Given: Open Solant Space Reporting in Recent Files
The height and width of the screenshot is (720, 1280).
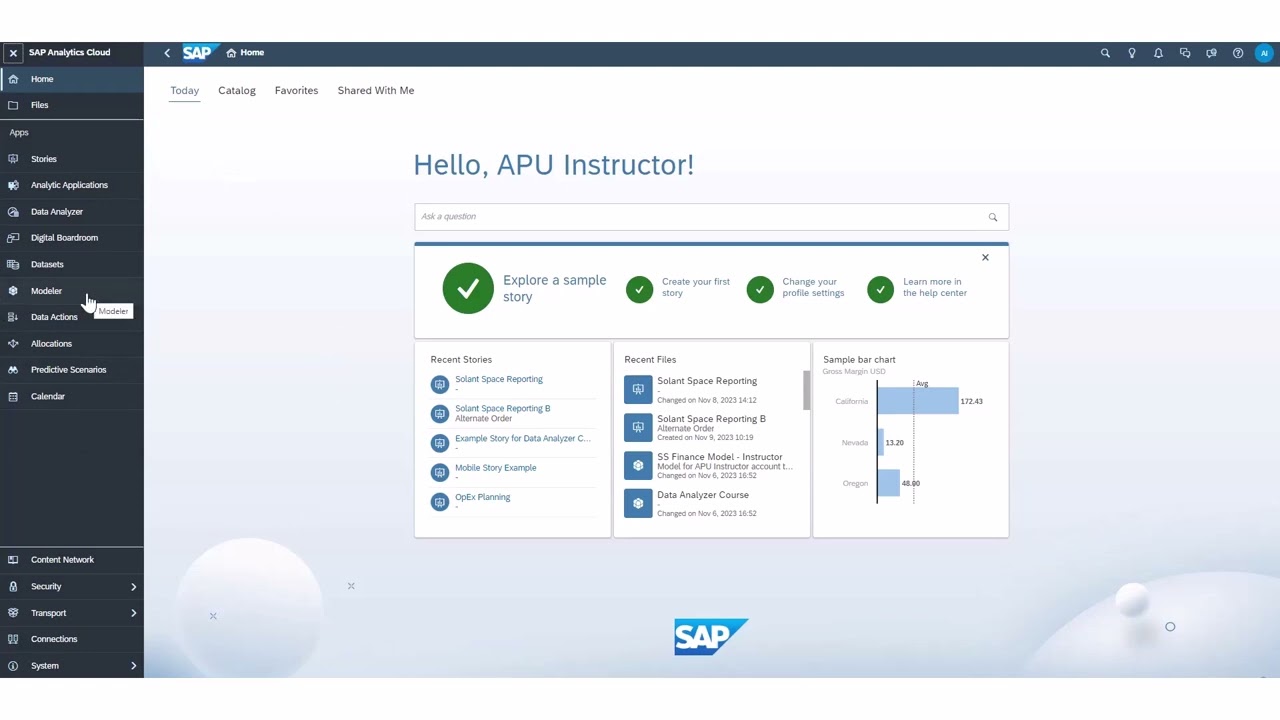Looking at the screenshot, I should click(x=707, y=381).
